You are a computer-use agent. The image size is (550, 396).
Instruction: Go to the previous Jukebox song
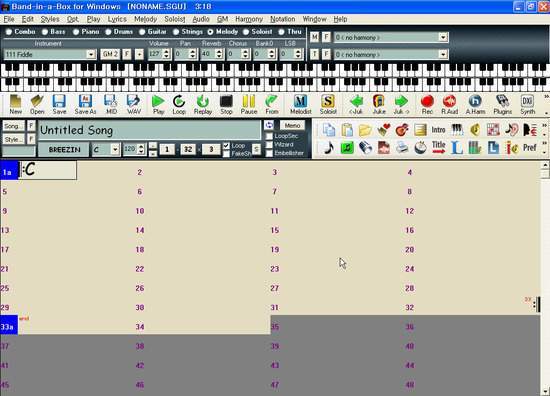click(356, 104)
